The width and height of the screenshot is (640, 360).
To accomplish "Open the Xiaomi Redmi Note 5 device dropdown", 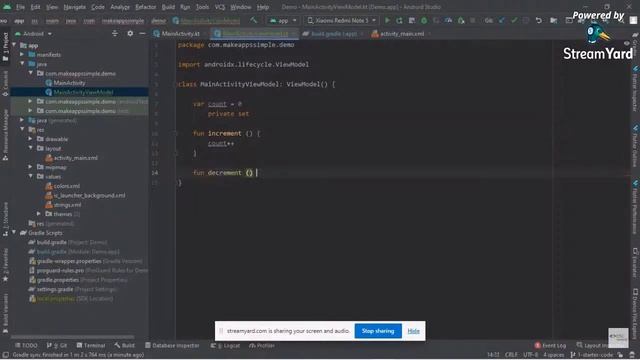I will tap(341, 20).
